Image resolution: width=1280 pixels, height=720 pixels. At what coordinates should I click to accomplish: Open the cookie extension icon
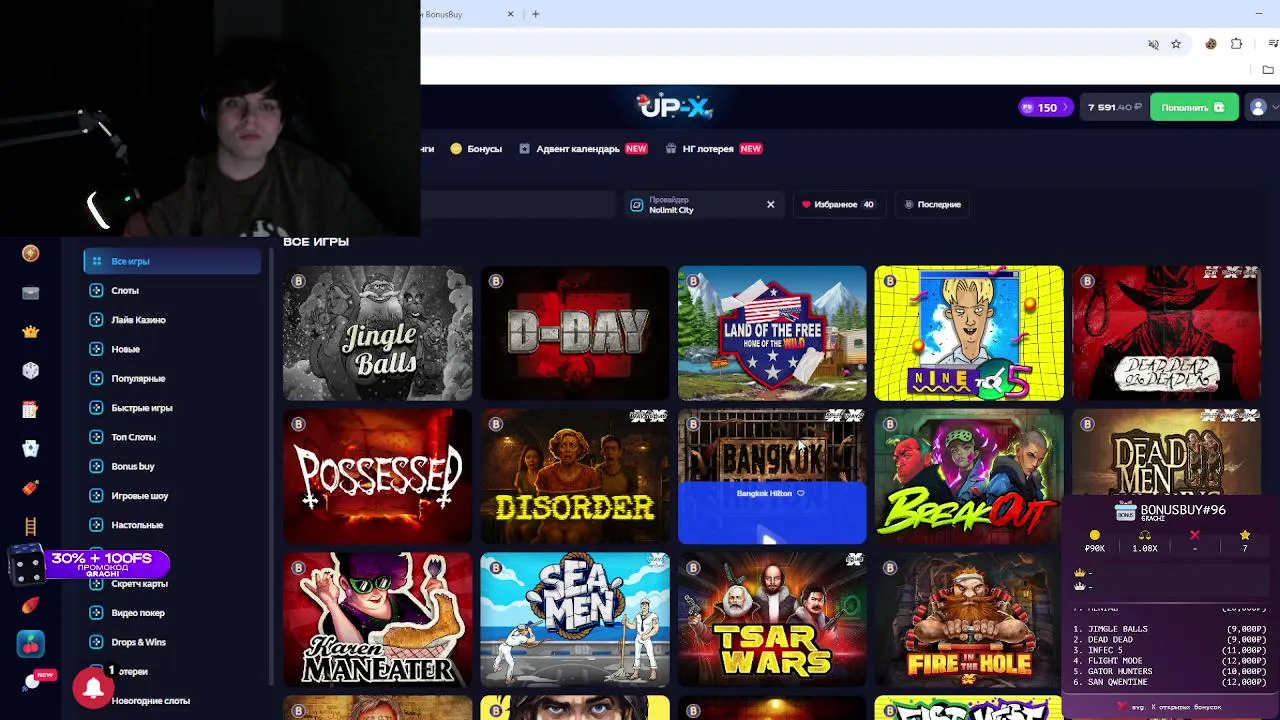[1211, 44]
